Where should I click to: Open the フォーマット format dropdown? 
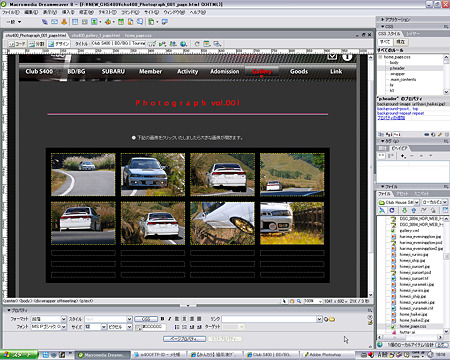pos(63,319)
